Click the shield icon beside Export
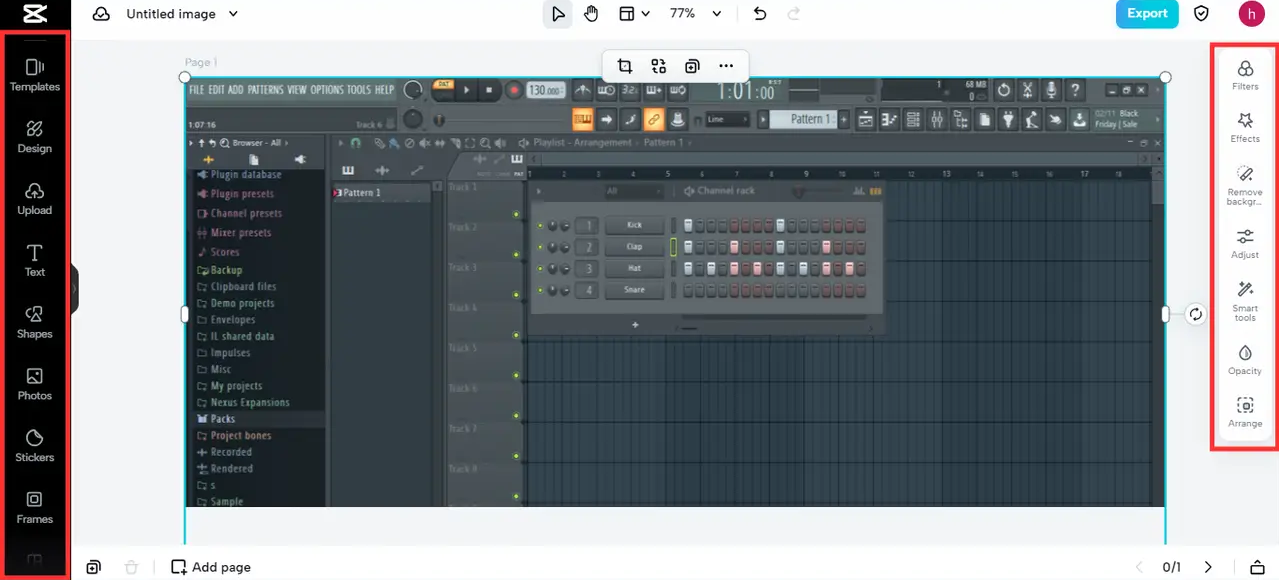Viewport: 1279px width, 580px height. (x=1202, y=14)
